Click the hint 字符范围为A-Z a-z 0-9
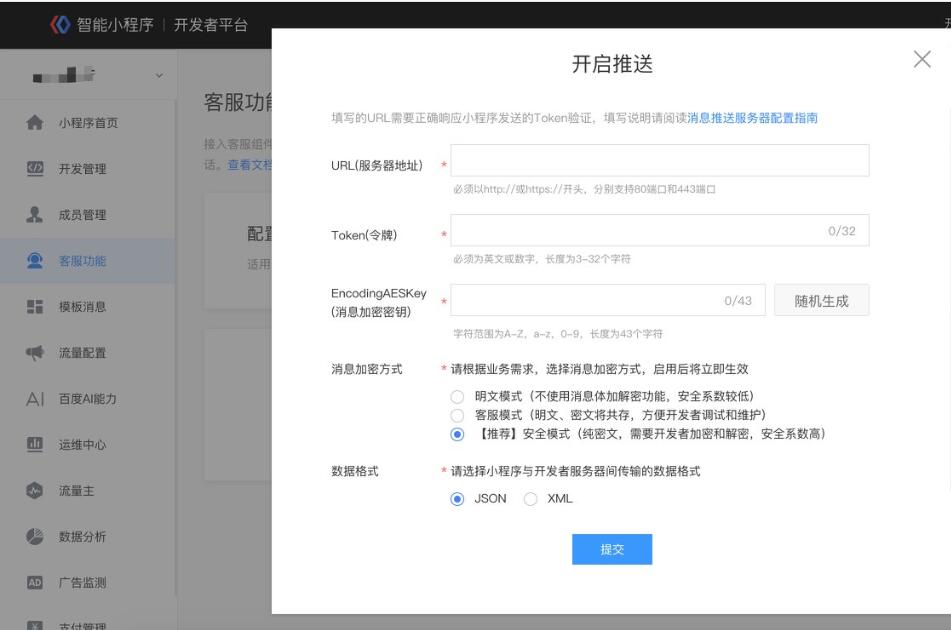951x630 pixels. pyautogui.click(x=558, y=334)
